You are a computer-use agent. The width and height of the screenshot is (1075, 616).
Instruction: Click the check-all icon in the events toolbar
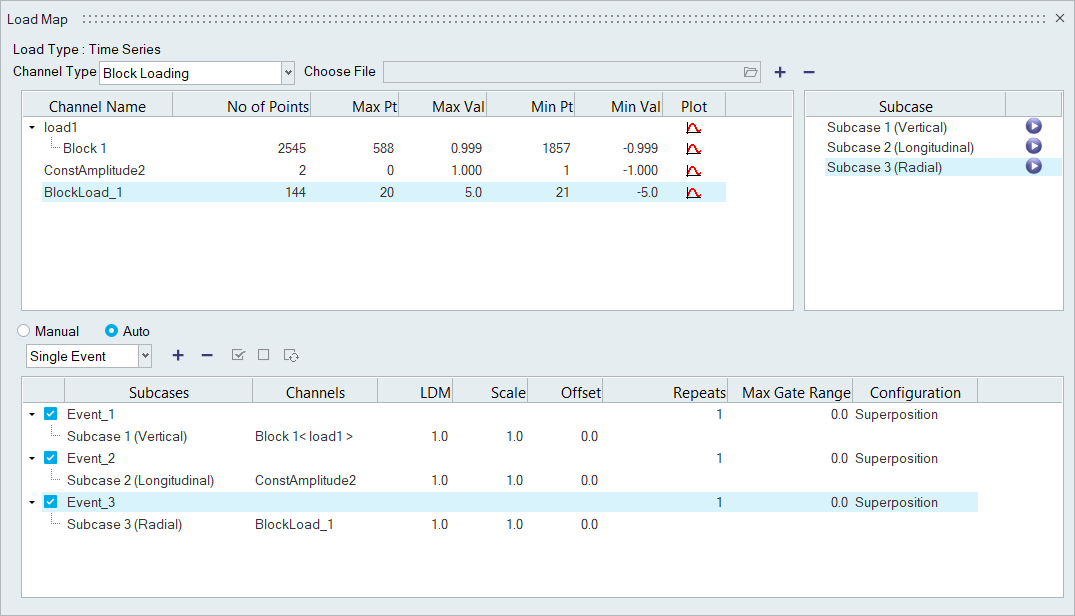[238, 355]
